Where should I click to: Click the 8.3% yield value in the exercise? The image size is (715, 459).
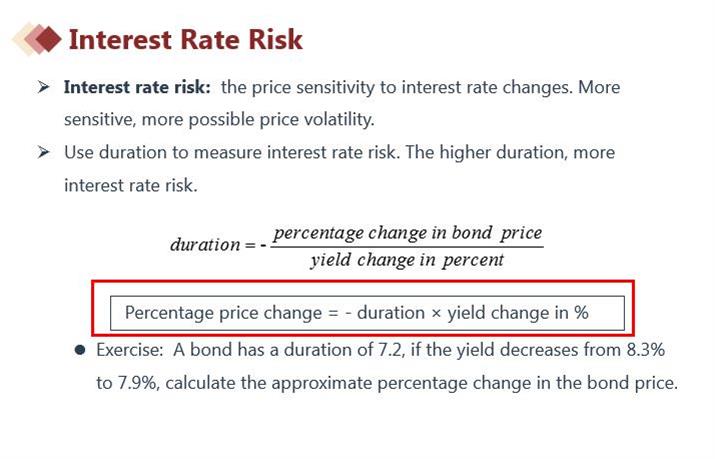(640, 351)
